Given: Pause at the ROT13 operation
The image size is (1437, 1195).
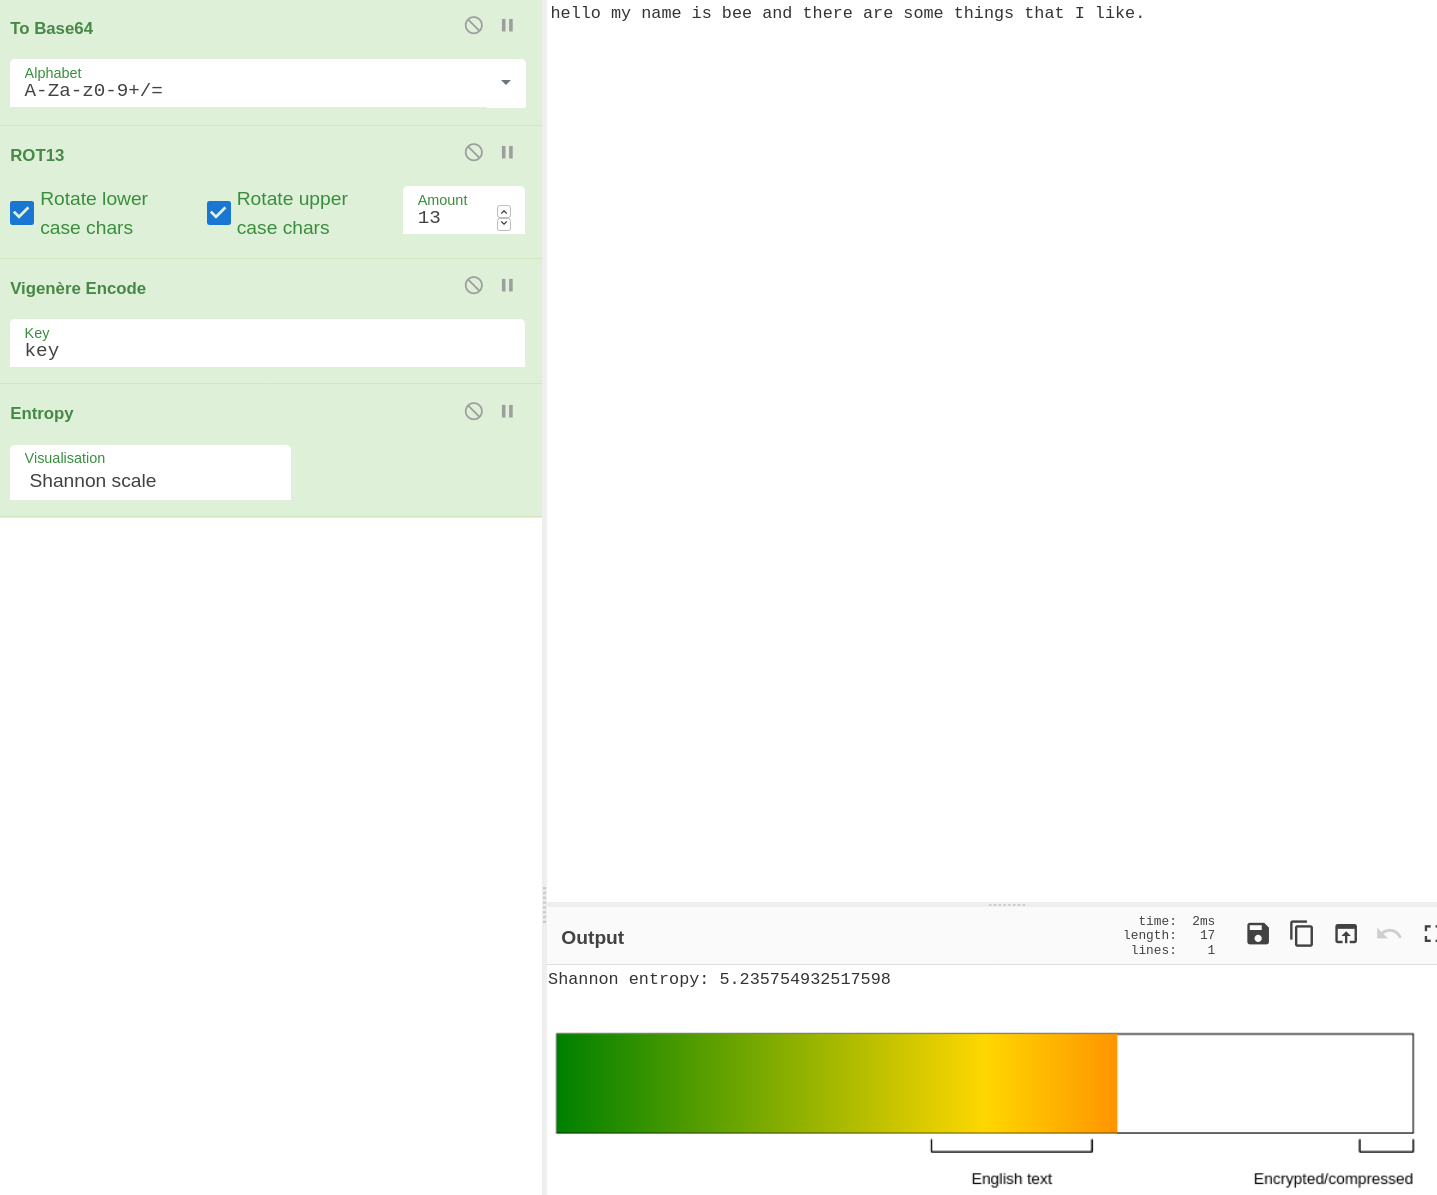Looking at the screenshot, I should (507, 152).
